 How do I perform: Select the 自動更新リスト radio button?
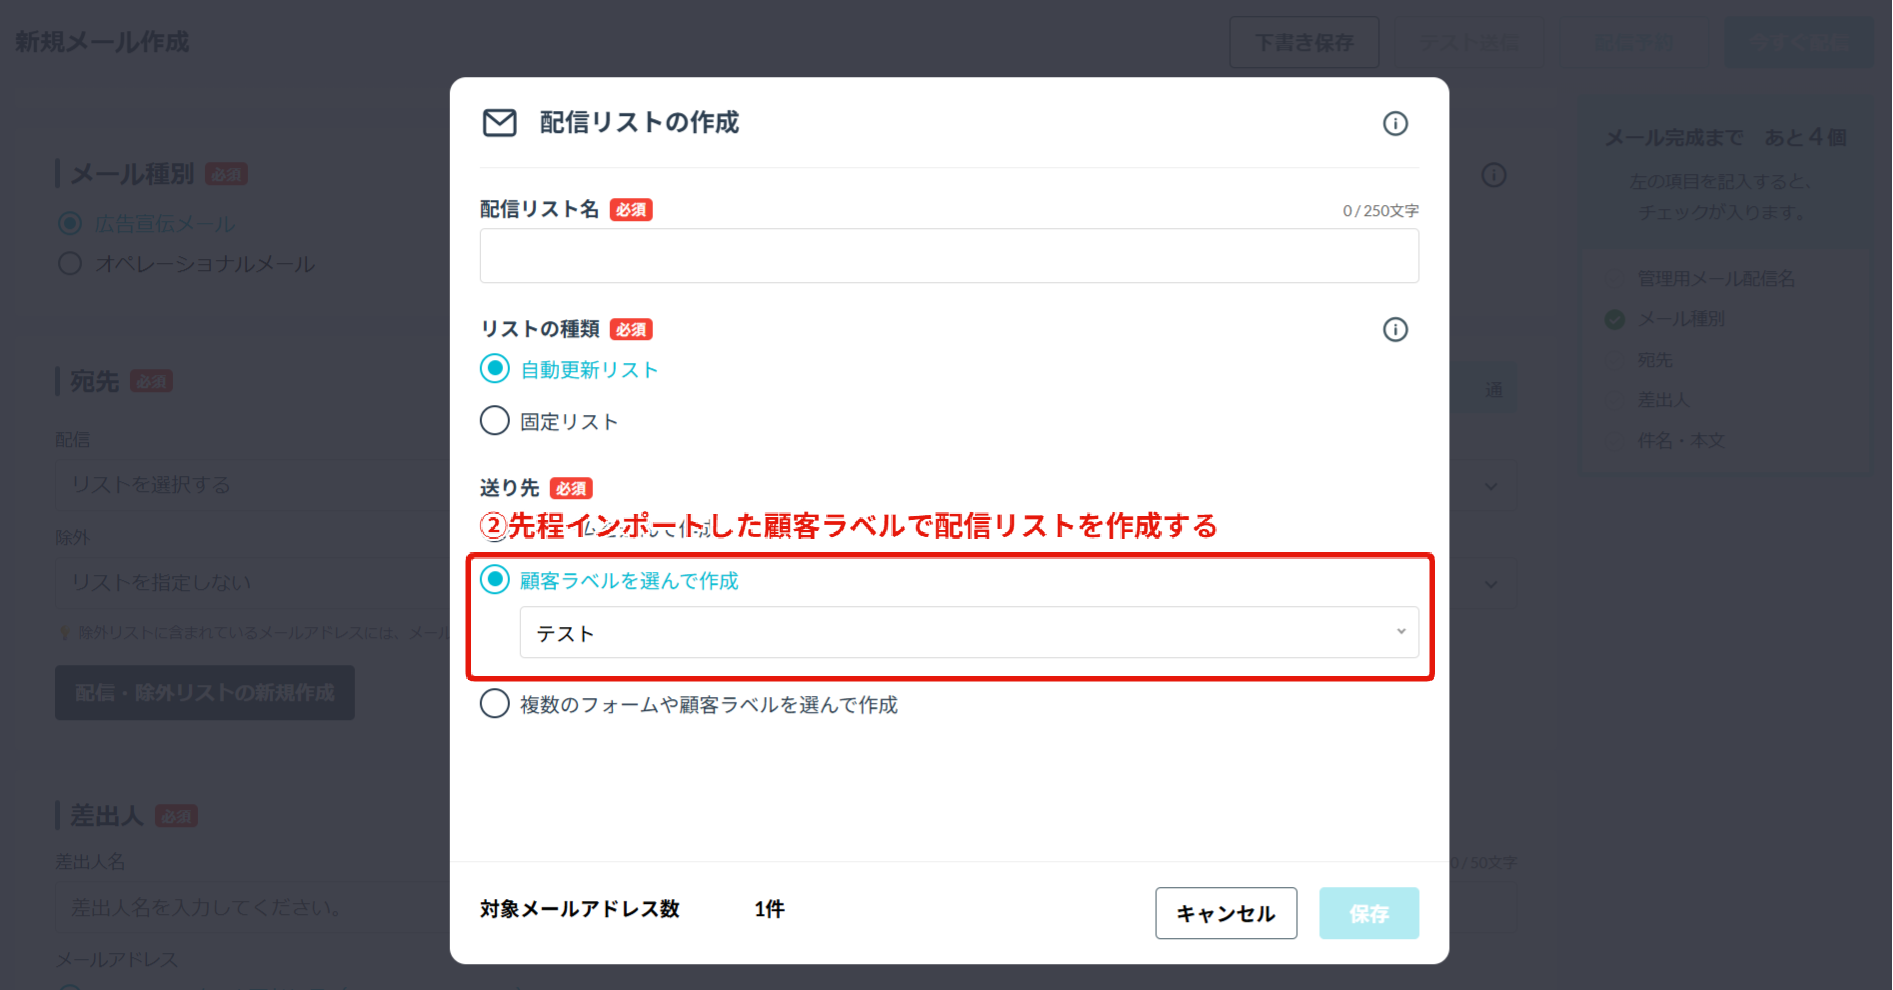point(495,368)
